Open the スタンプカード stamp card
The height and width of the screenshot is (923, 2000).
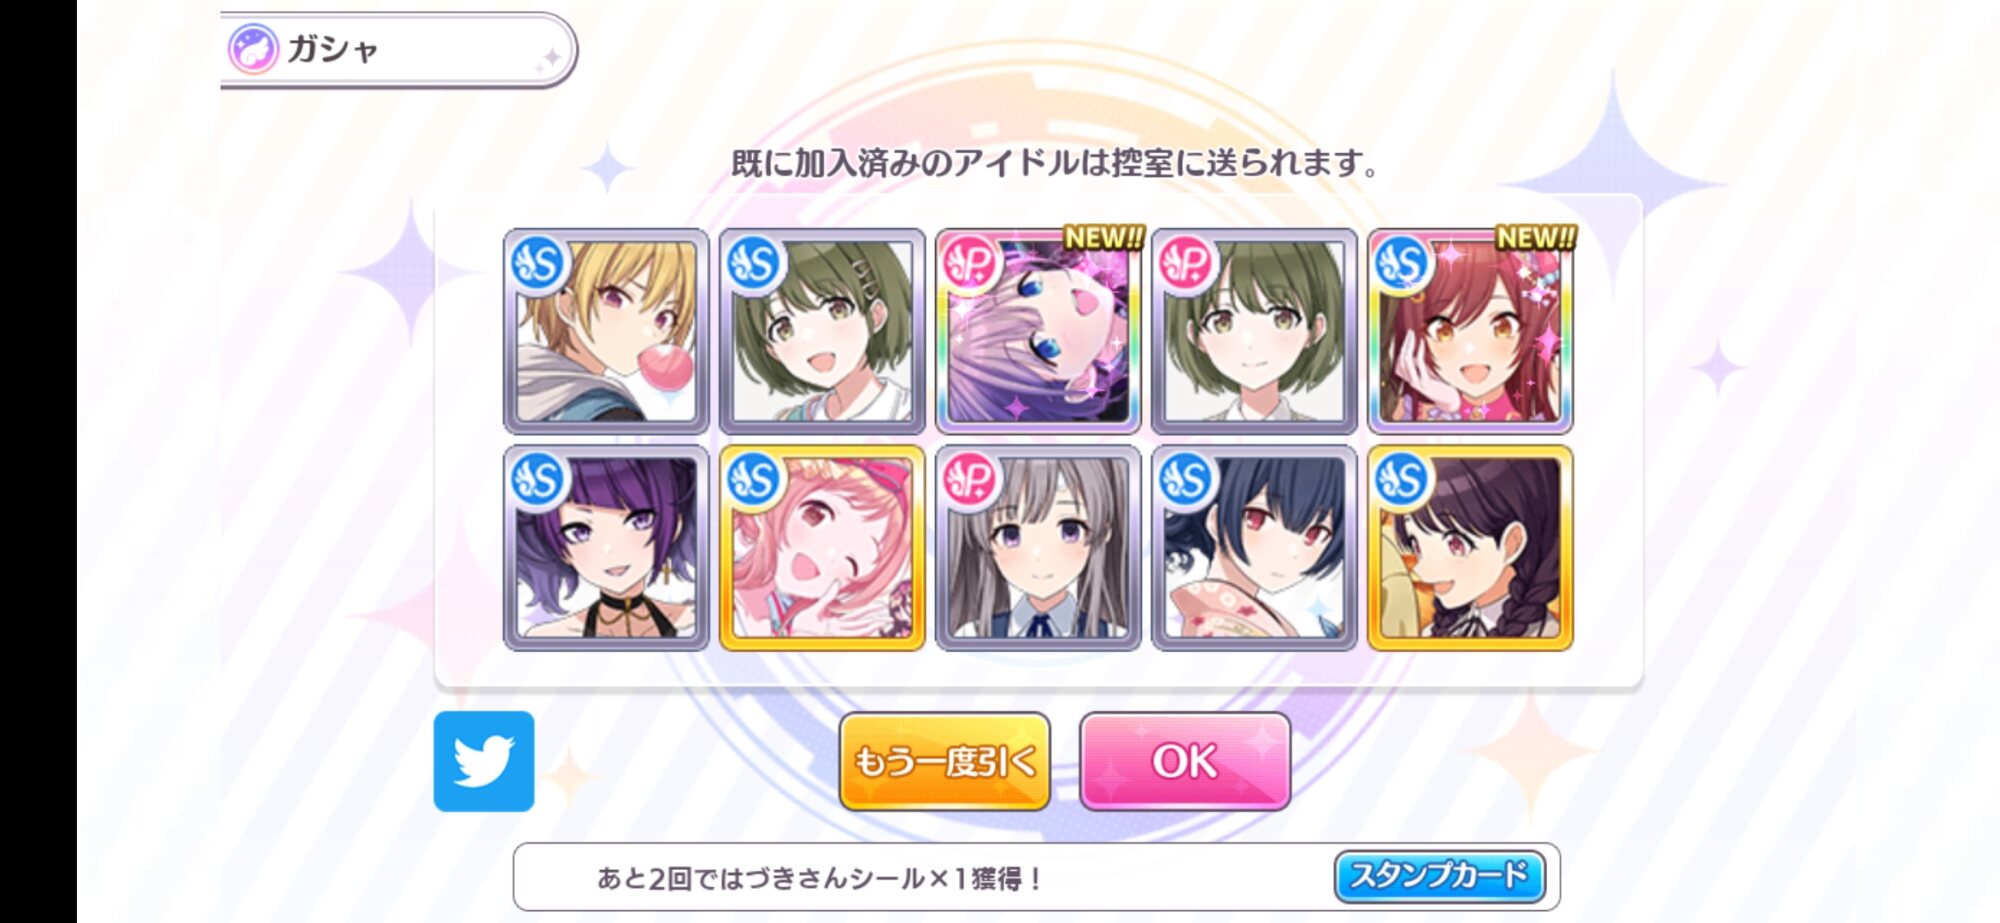pyautogui.click(x=1440, y=876)
